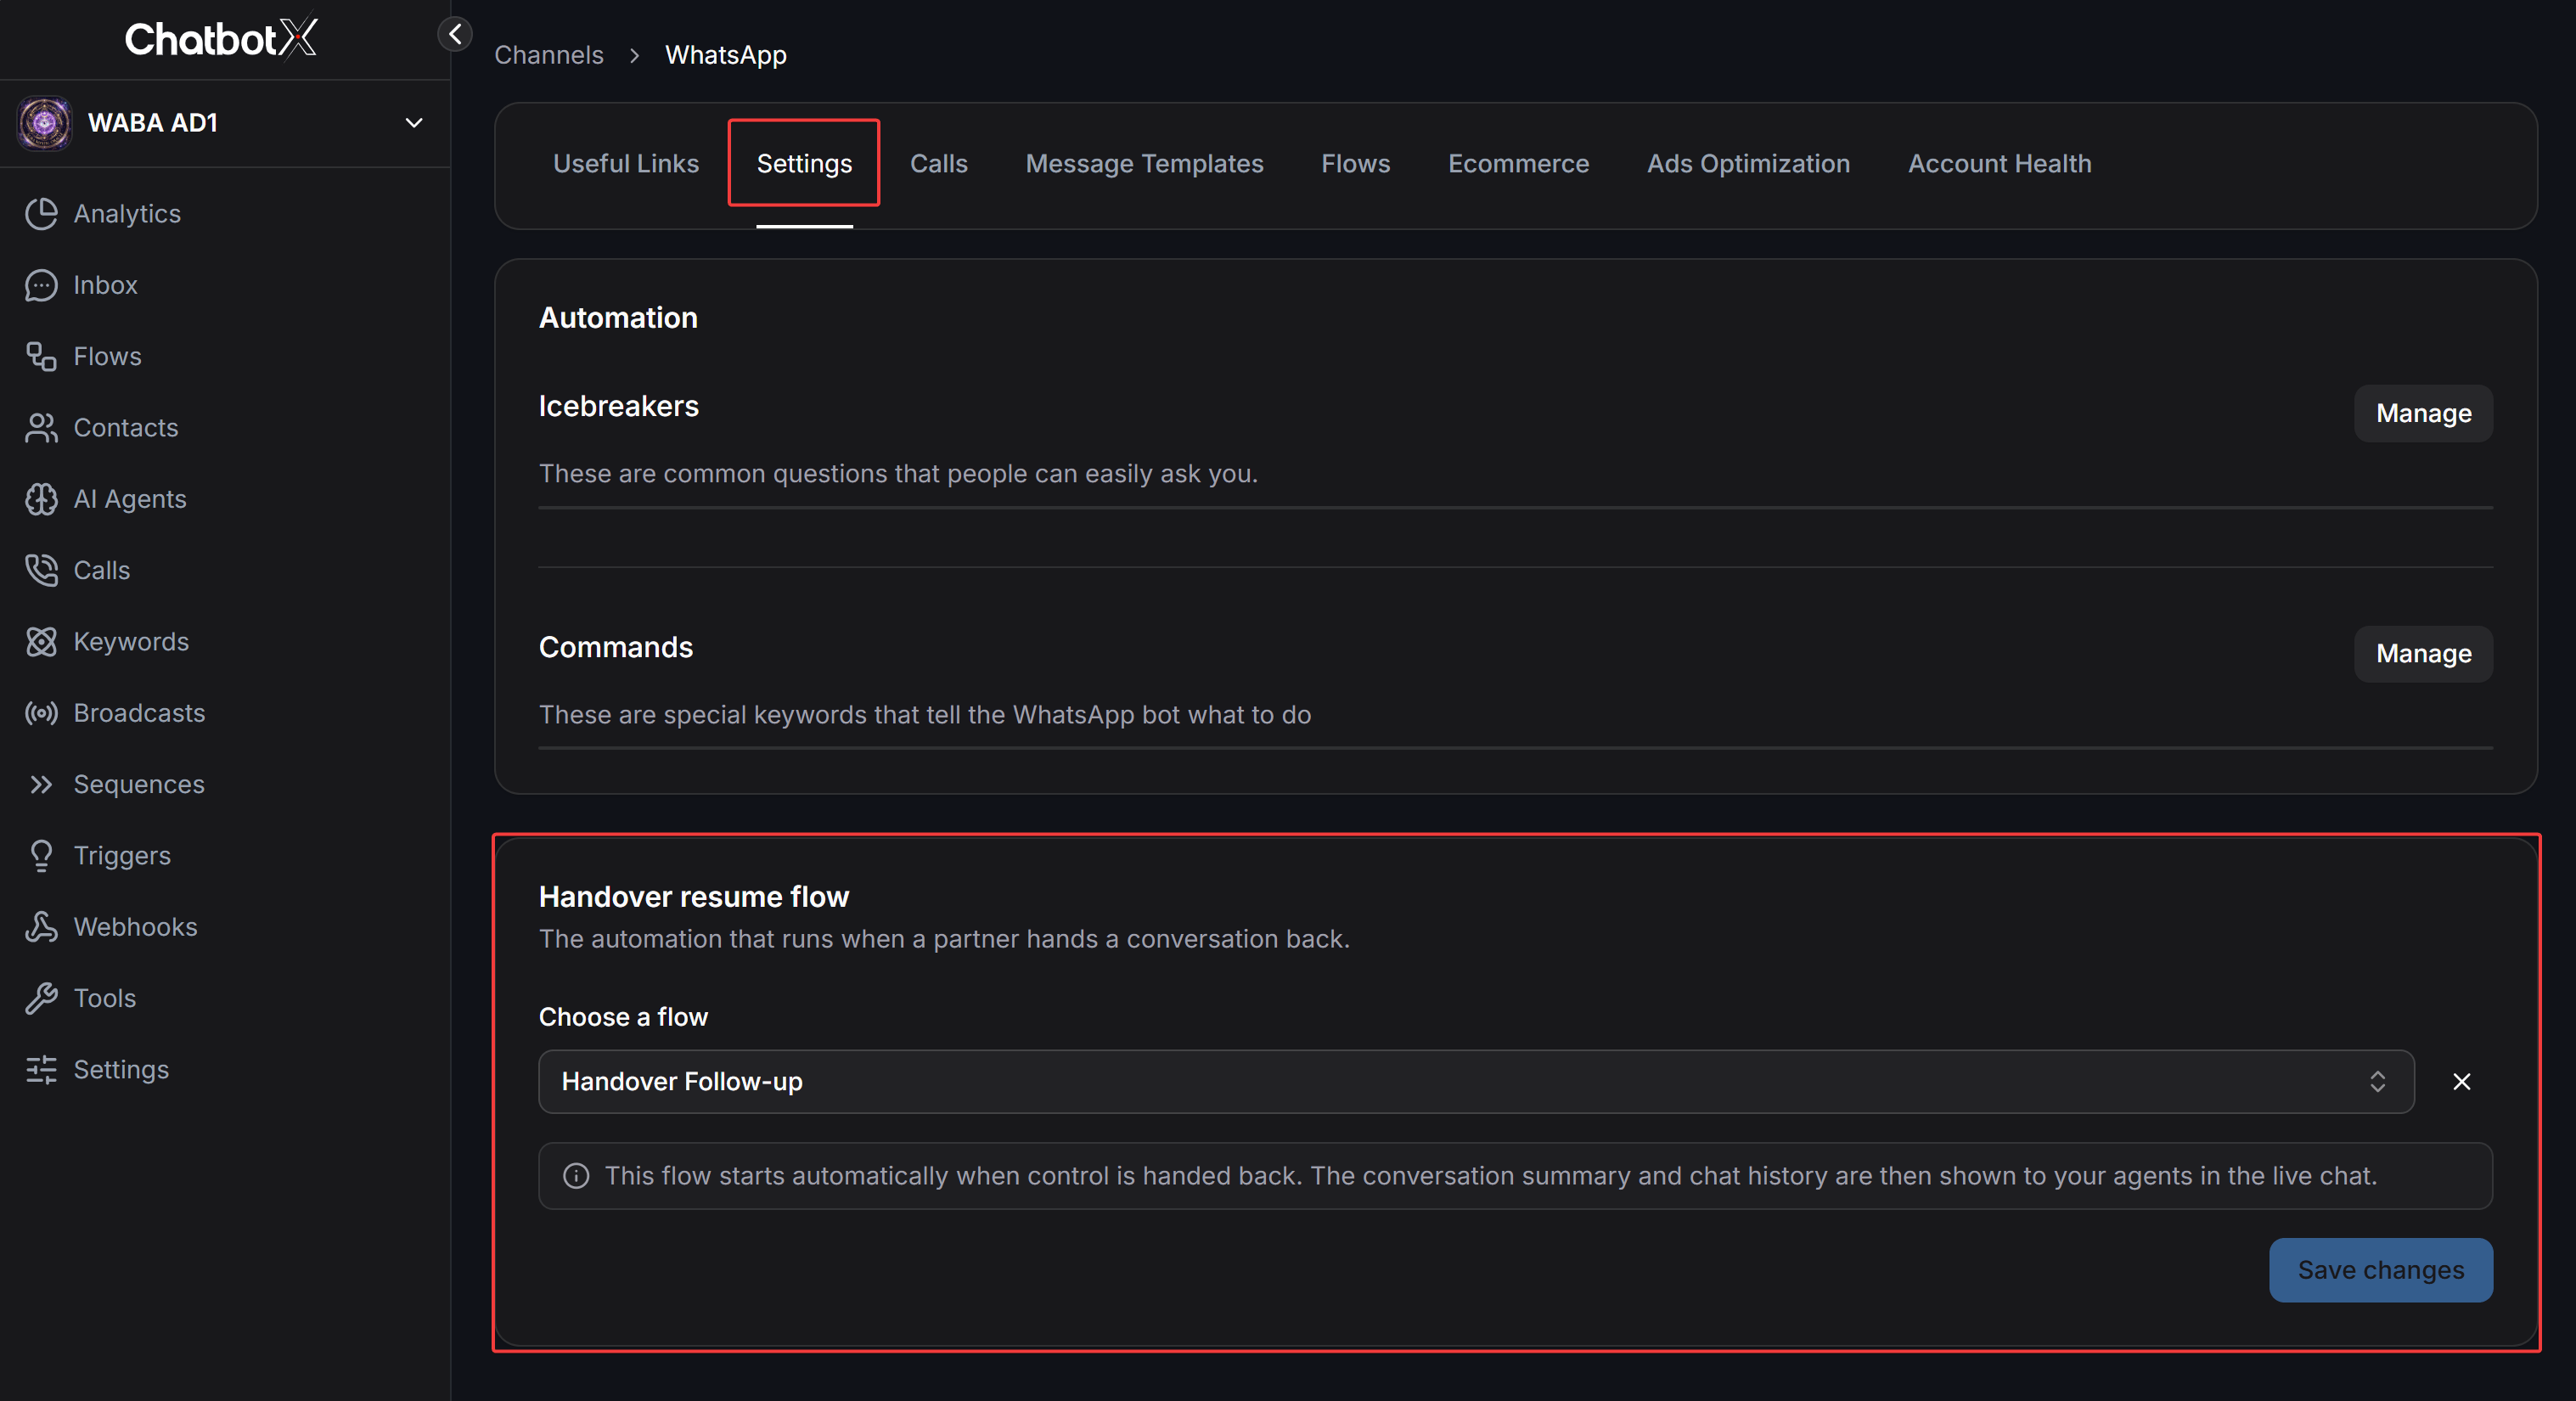
Task: Manage Icebreakers
Action: tap(2423, 413)
